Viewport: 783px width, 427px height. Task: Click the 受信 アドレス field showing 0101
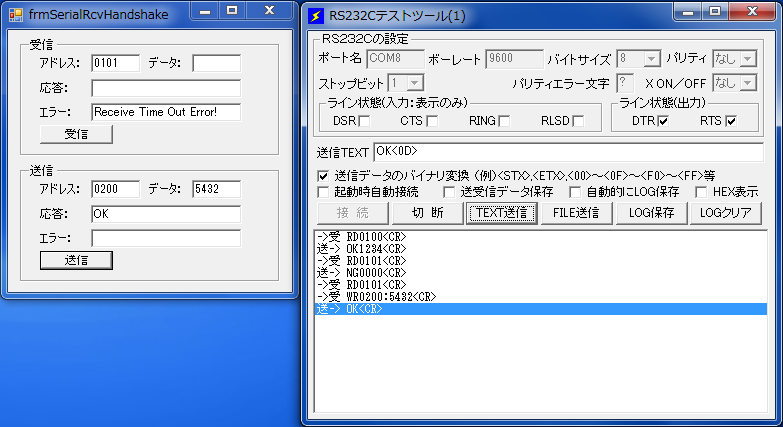116,63
